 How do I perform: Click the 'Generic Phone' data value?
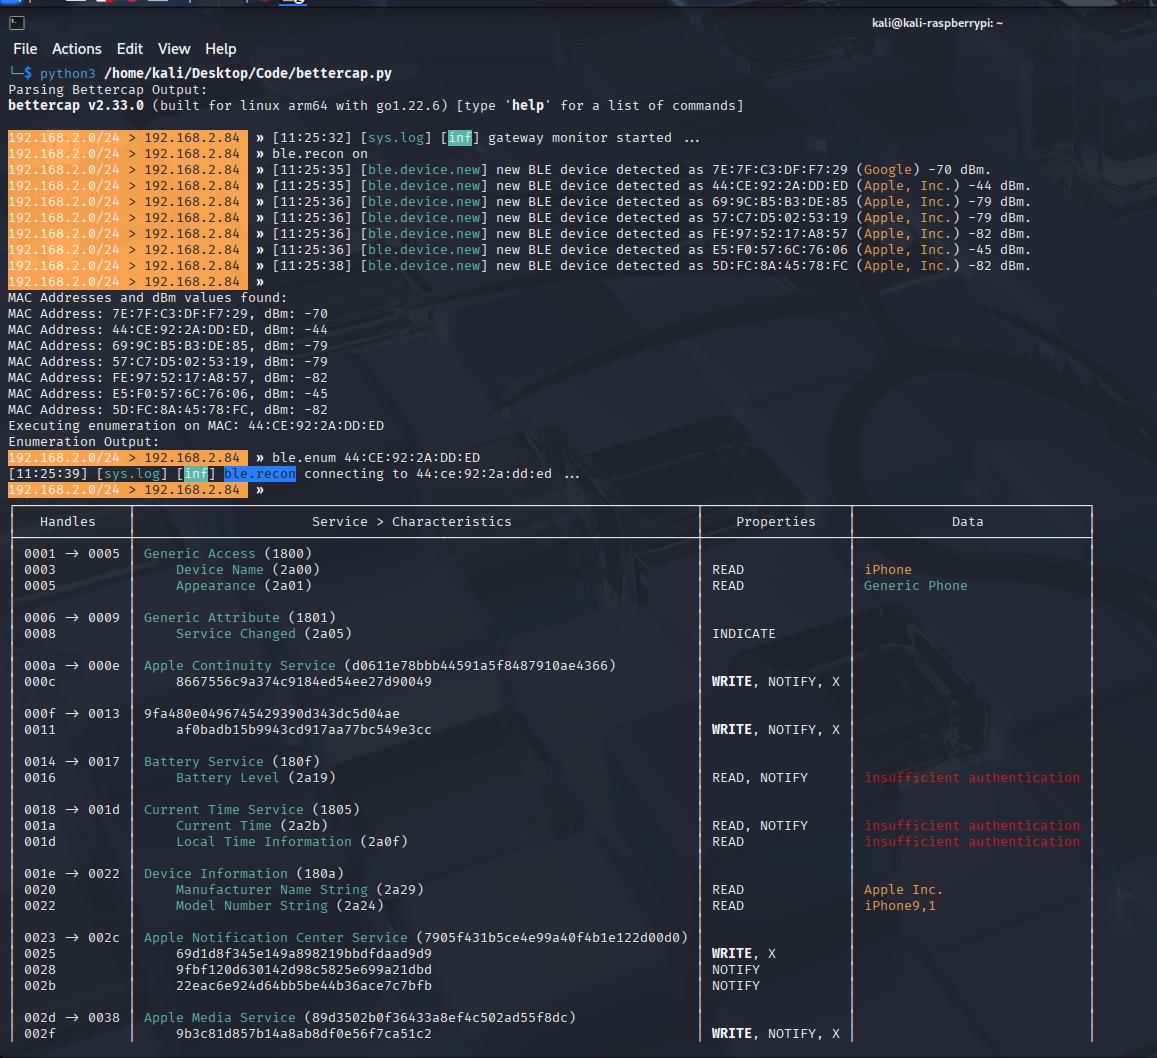pyautogui.click(x=916, y=586)
